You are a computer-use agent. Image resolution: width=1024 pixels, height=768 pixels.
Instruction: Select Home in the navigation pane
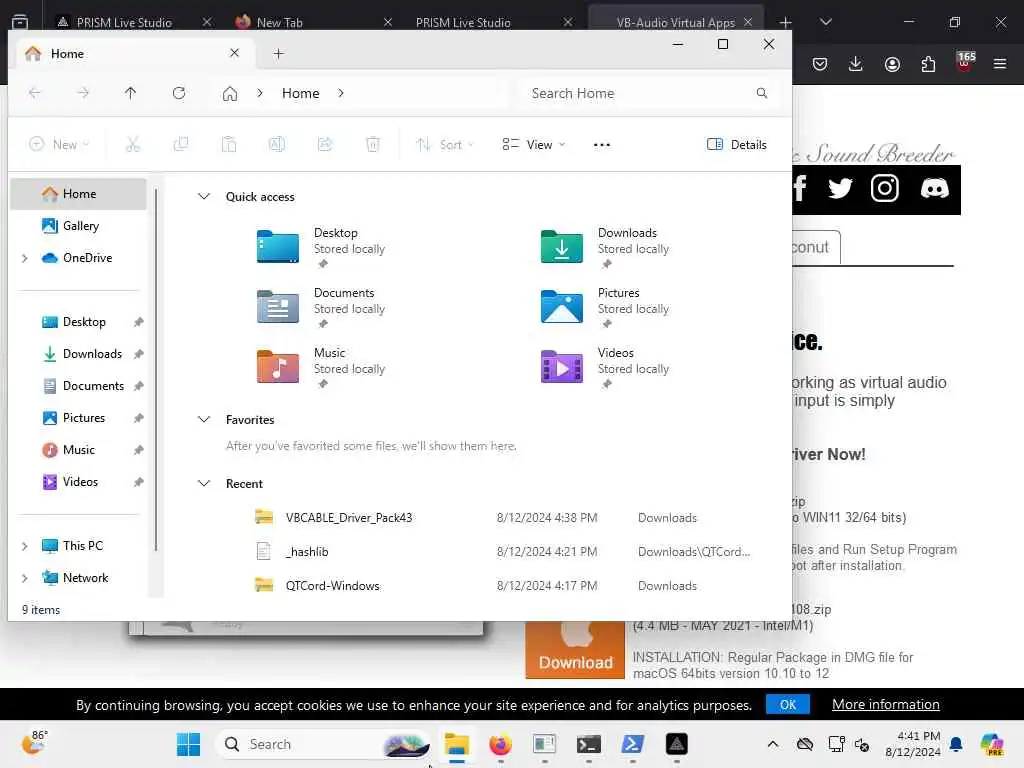pos(78,194)
